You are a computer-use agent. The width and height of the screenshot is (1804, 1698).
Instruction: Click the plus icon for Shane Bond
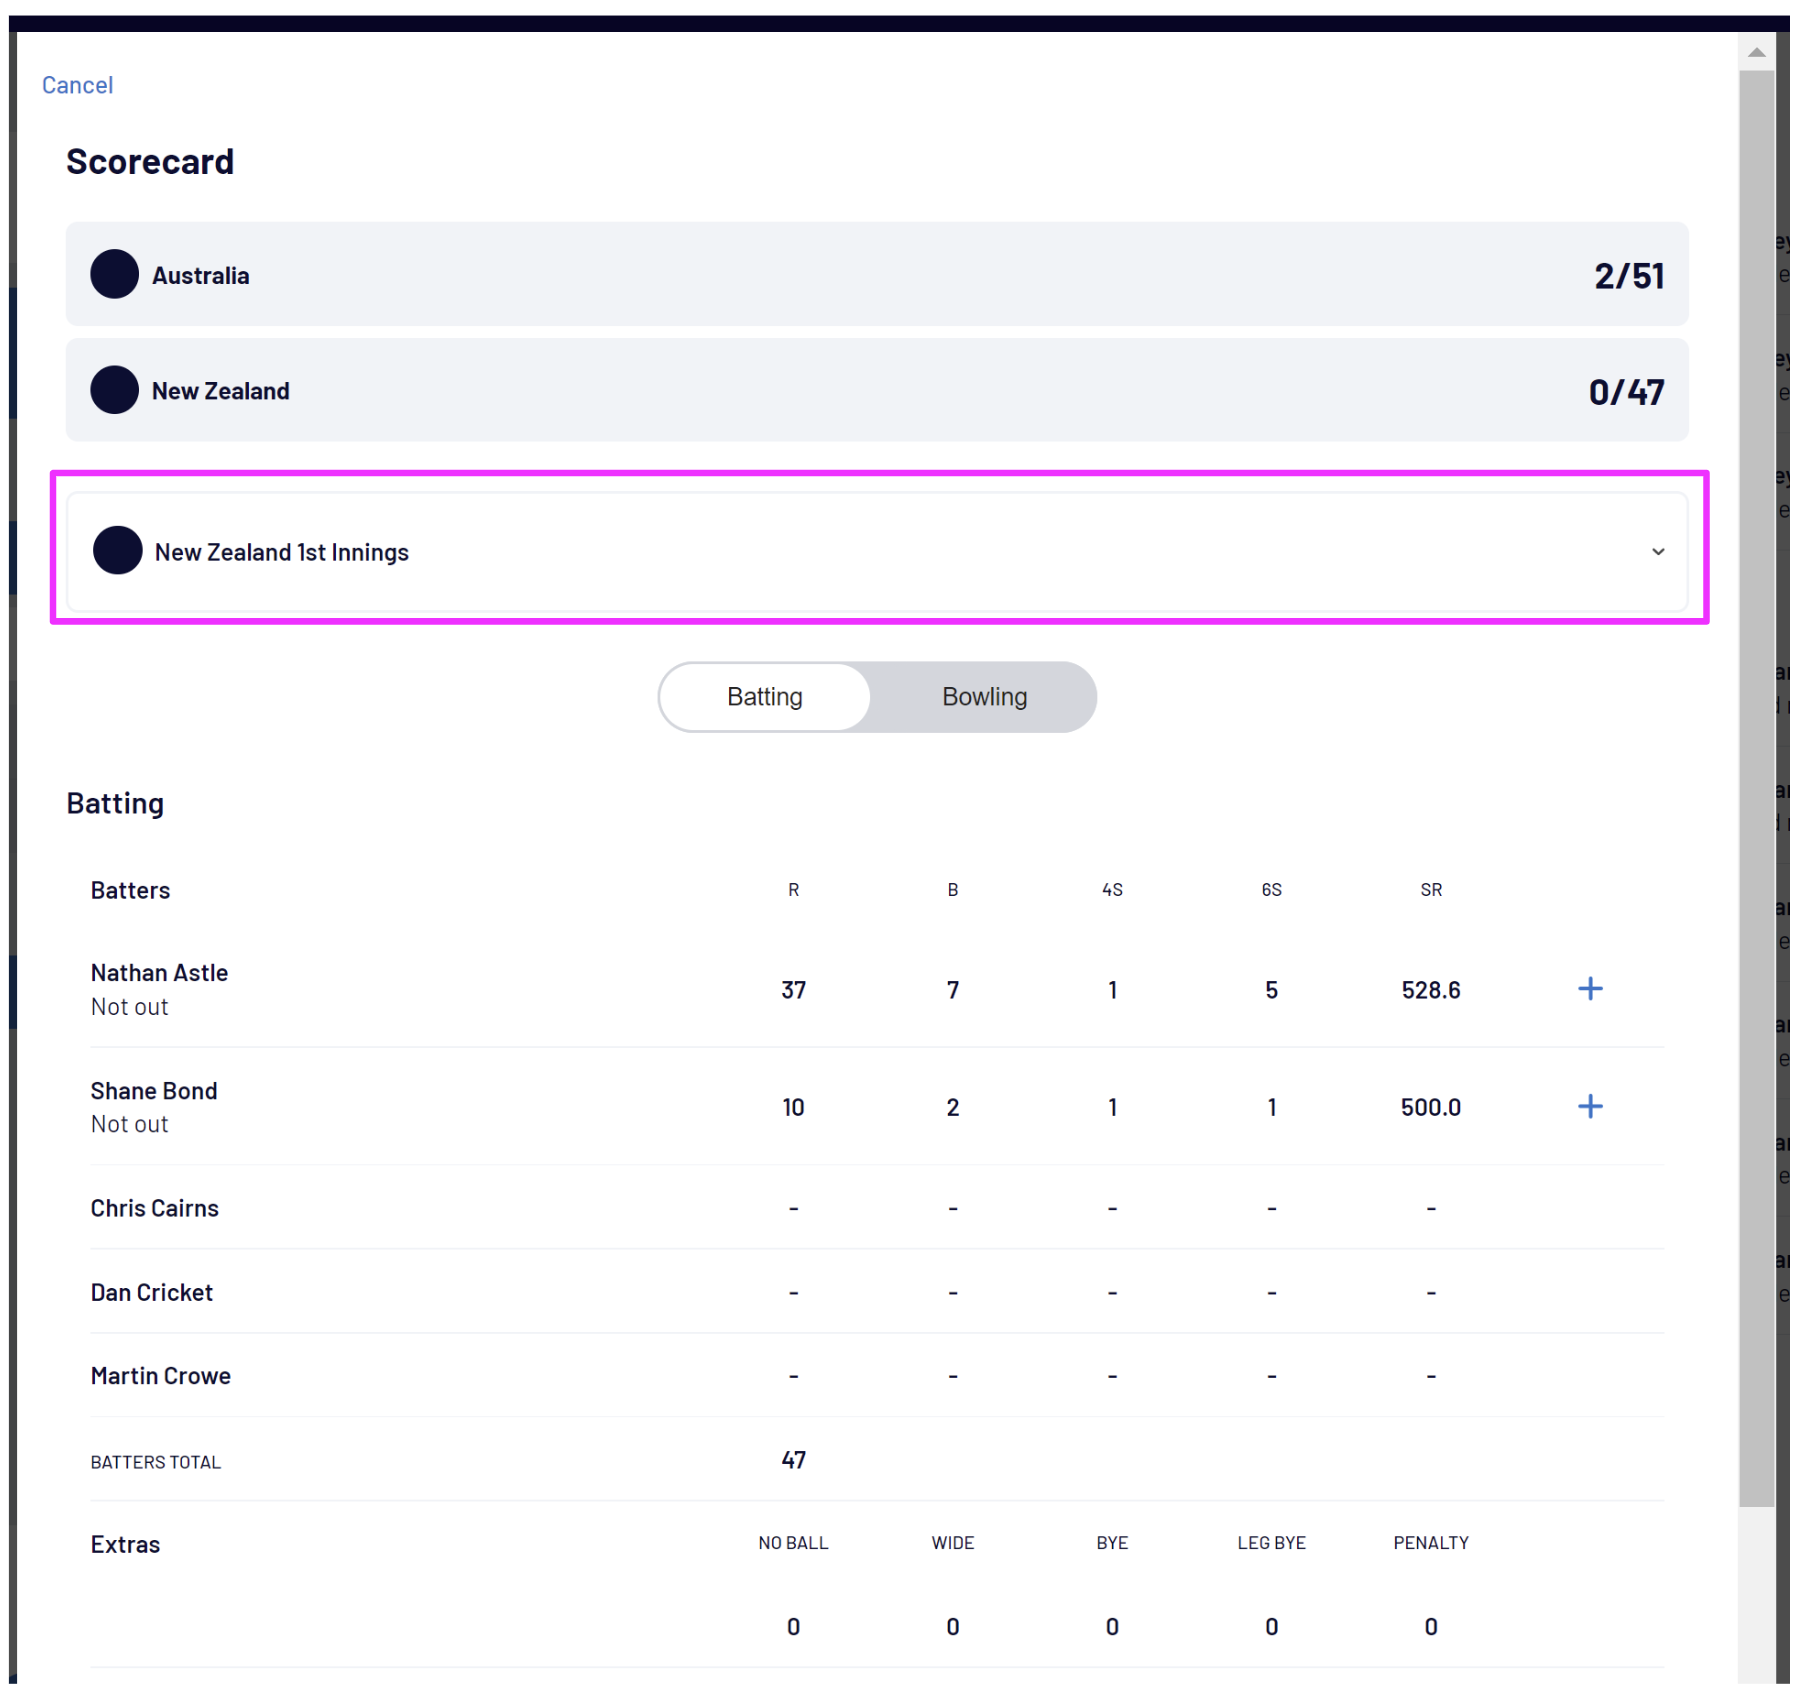click(1589, 1106)
